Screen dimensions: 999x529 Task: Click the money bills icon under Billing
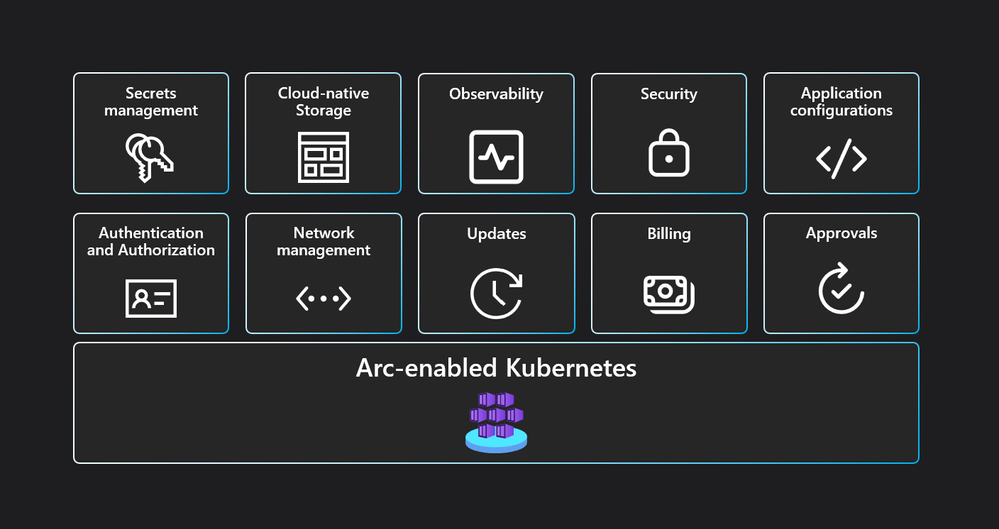point(669,295)
